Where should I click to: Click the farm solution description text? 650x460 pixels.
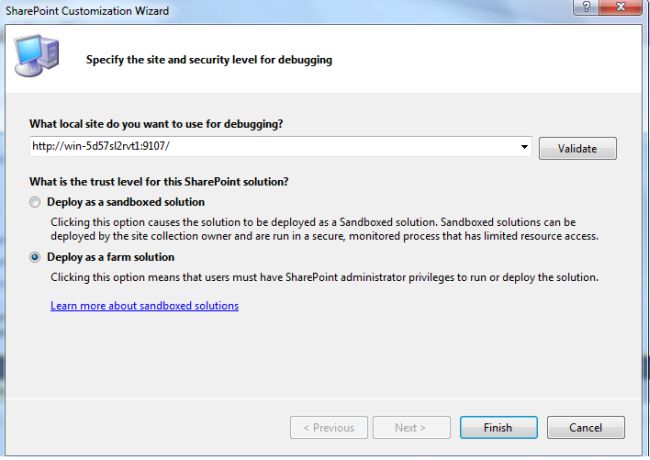click(324, 277)
